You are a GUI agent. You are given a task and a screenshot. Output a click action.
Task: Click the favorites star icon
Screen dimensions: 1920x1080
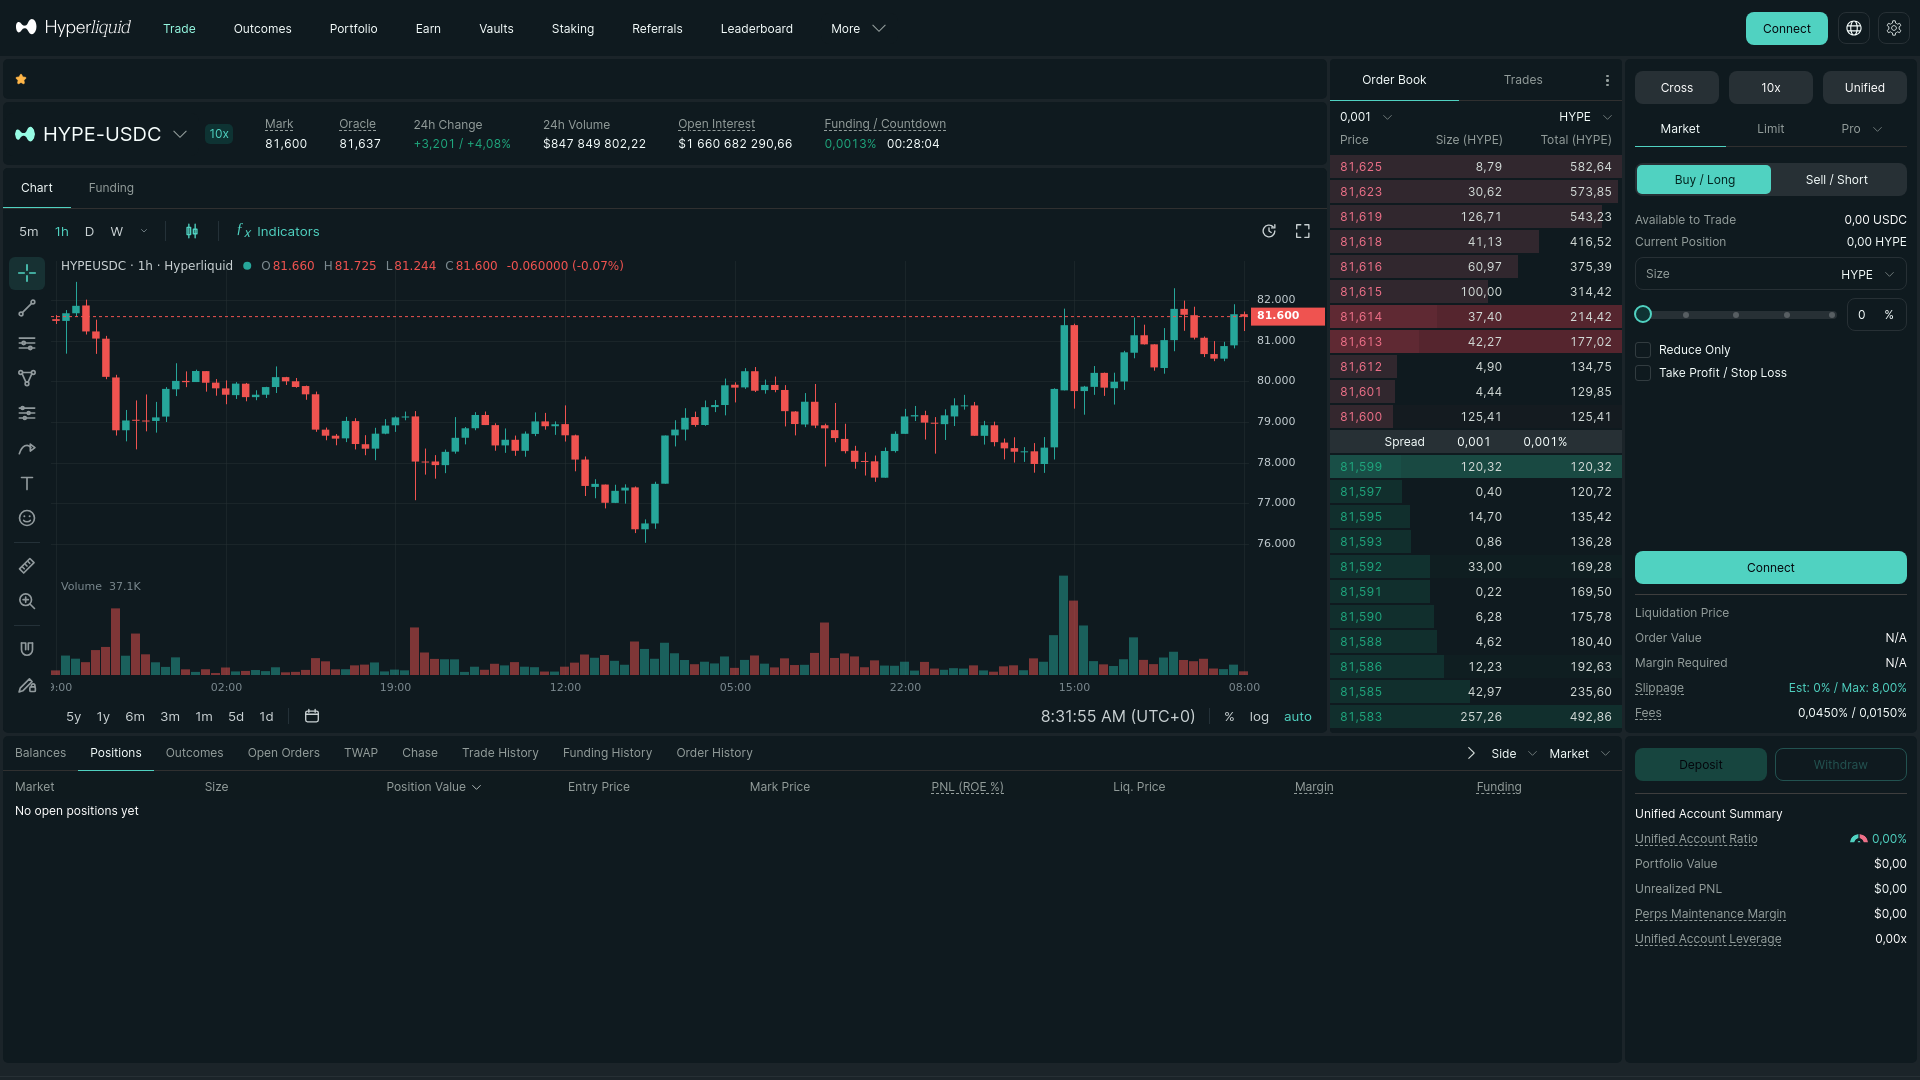21,79
